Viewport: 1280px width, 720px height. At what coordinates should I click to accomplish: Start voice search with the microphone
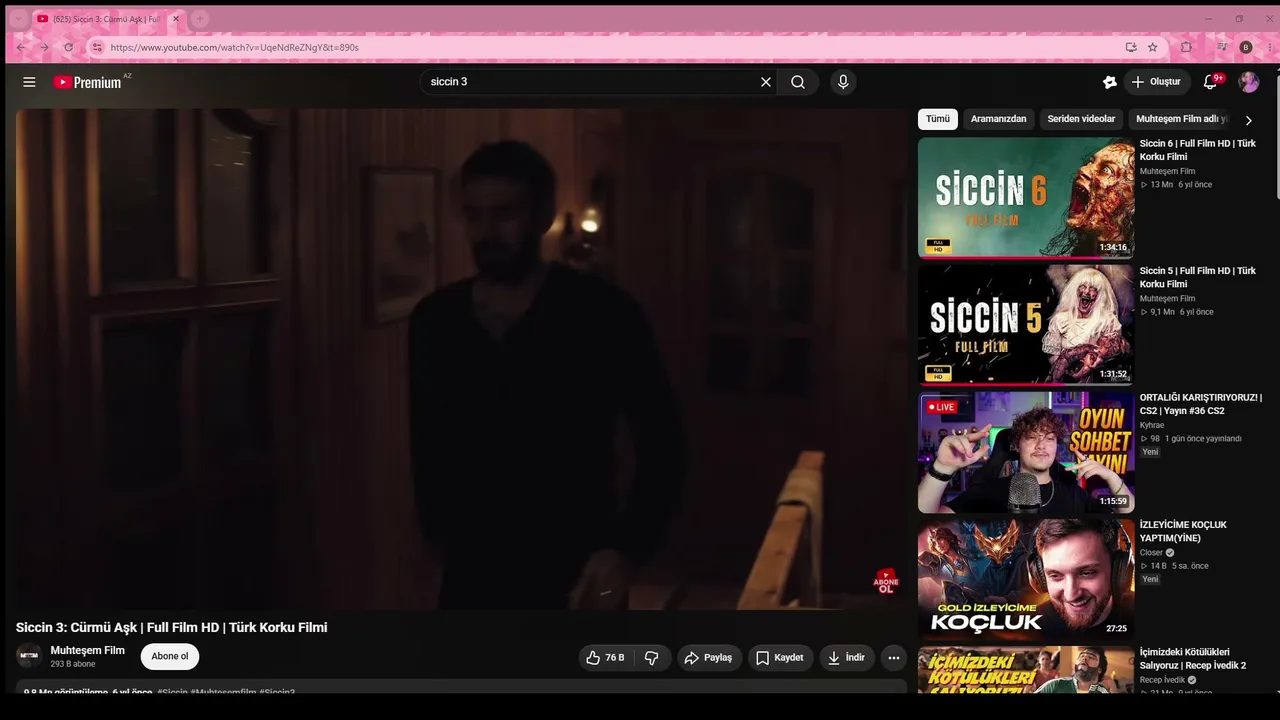843,82
